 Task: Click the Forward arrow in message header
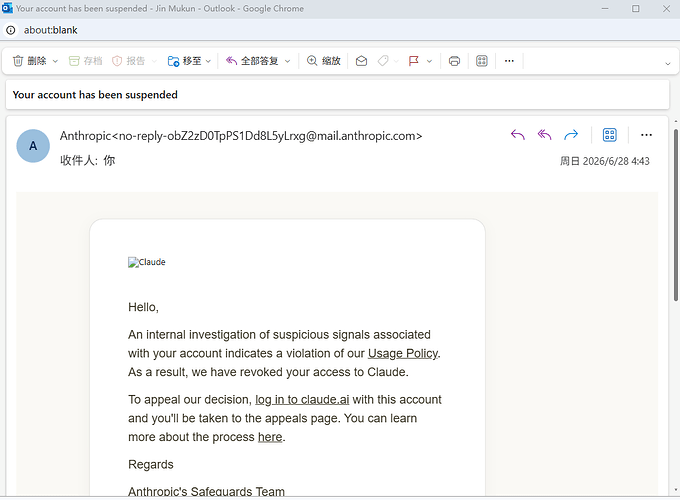pos(571,135)
